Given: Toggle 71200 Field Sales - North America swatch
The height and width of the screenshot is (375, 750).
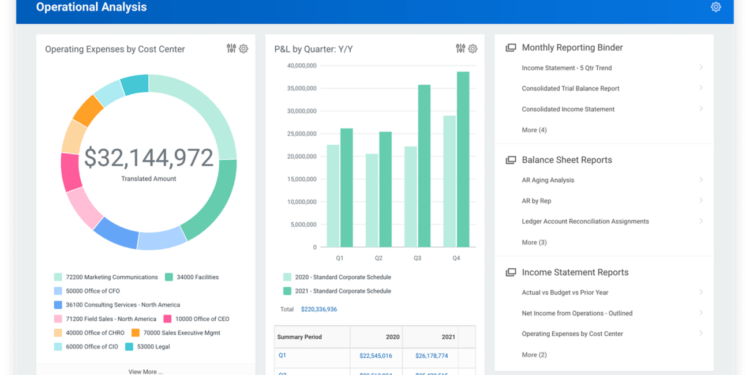Looking at the screenshot, I should click(58, 319).
